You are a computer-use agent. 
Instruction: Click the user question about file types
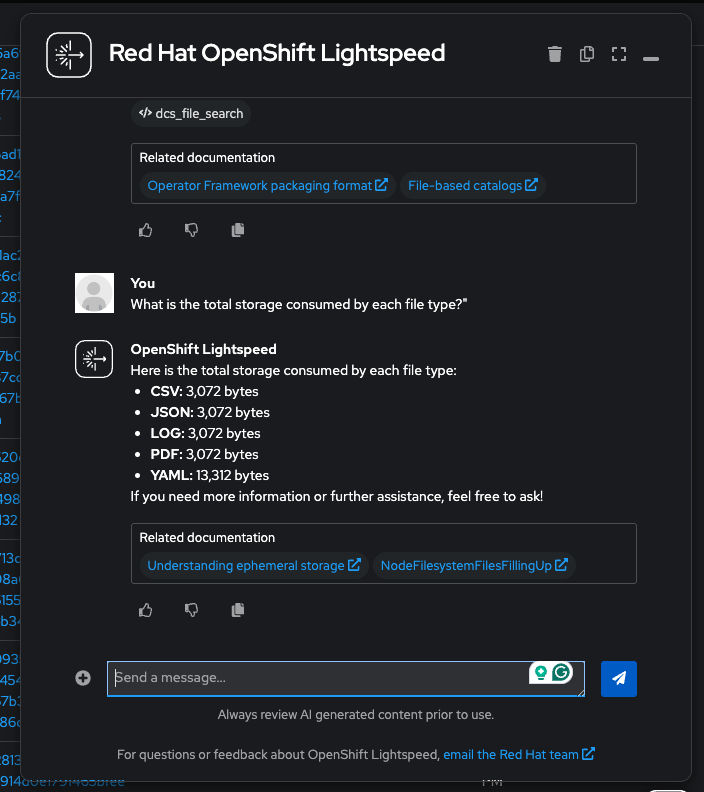click(299, 305)
